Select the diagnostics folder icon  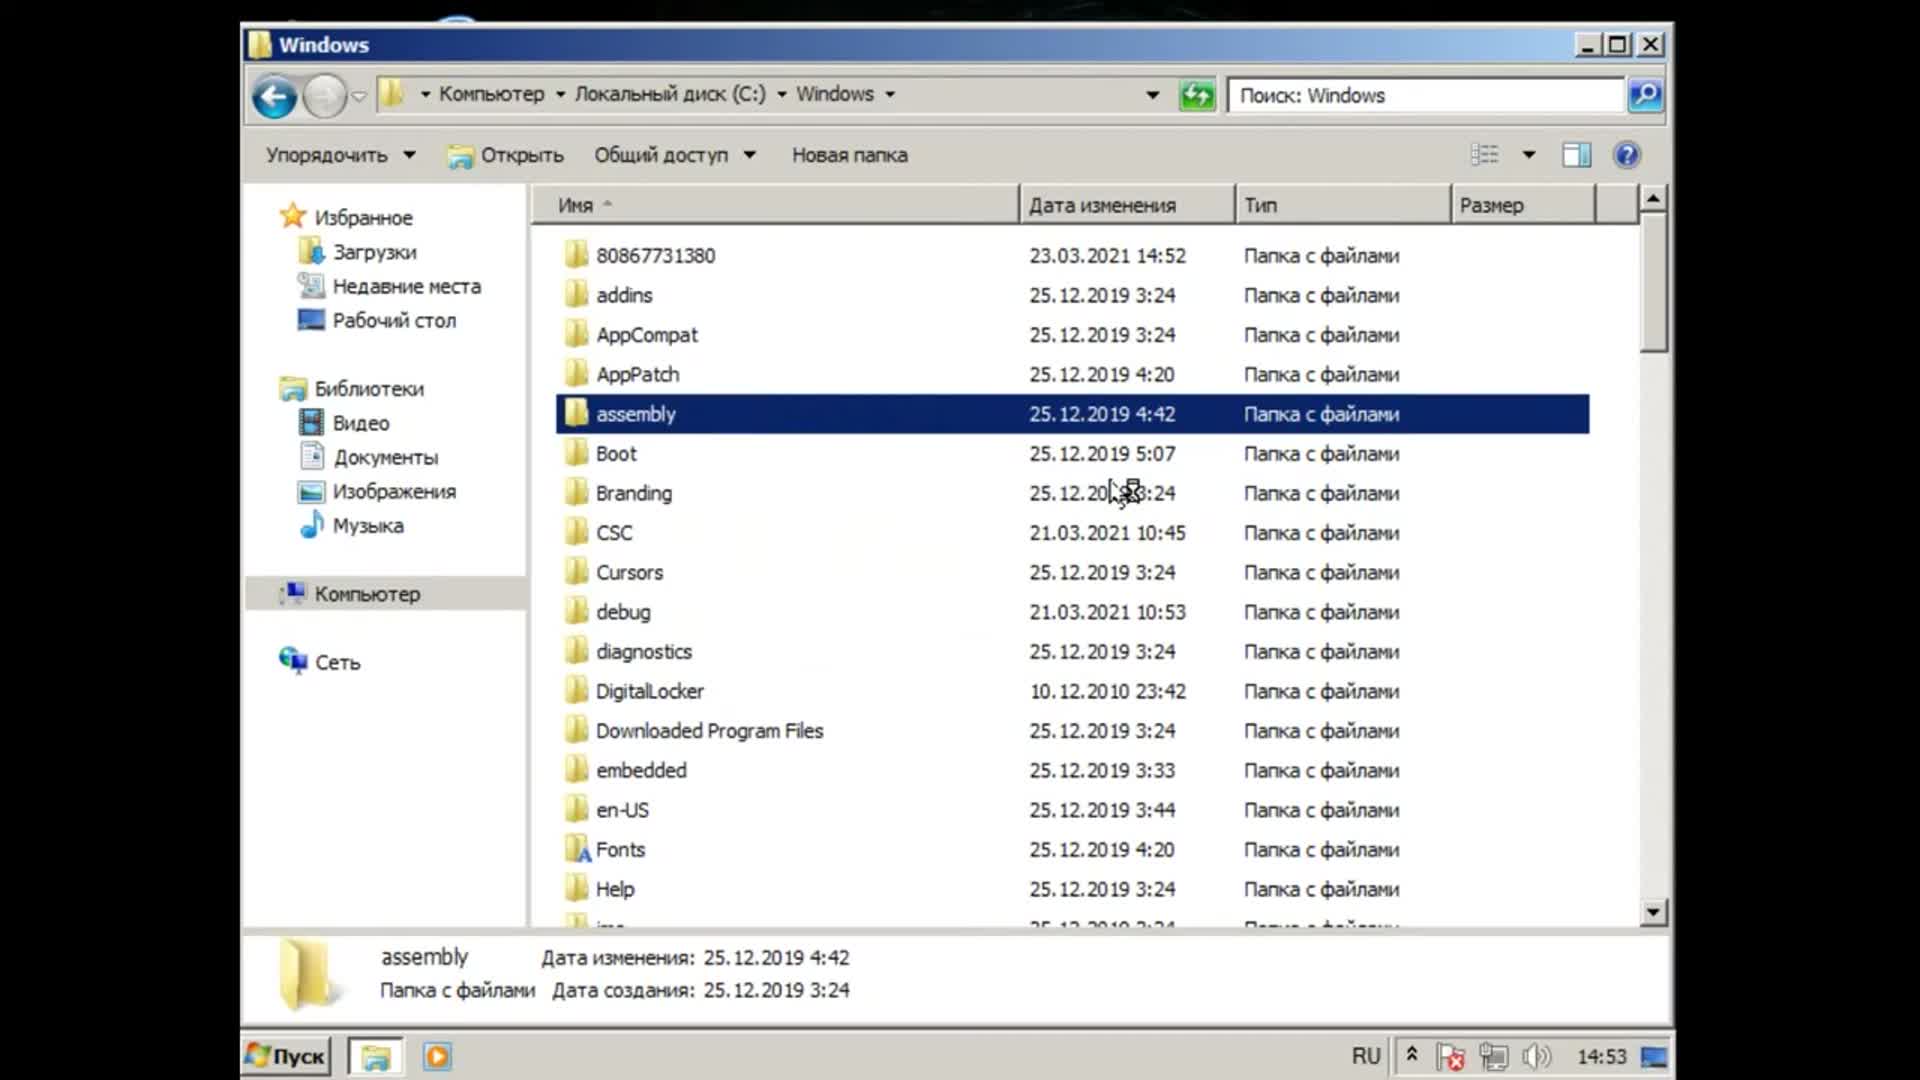pos(576,651)
